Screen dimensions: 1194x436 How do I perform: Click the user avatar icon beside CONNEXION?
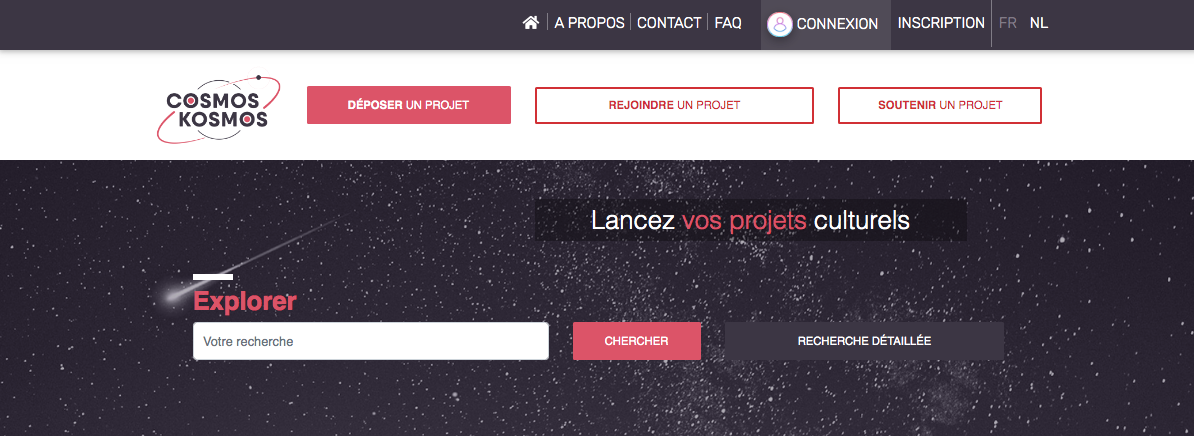coord(779,24)
